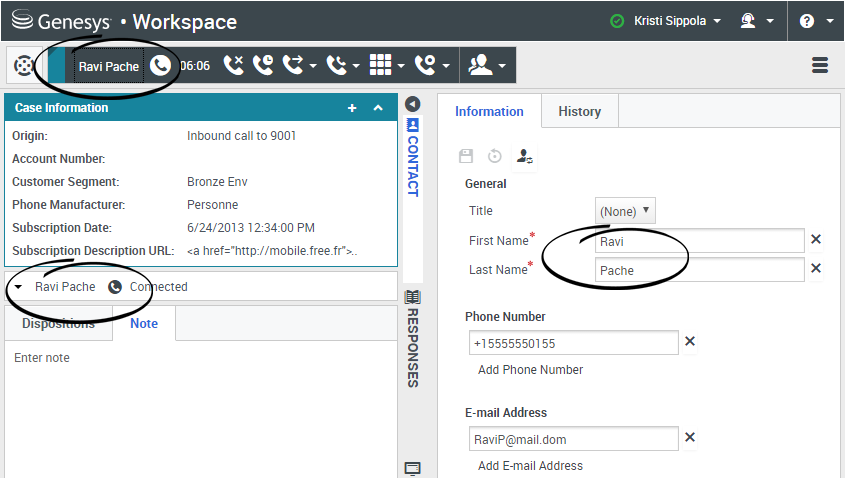Put the call on hold
This screenshot has width=845, height=478.
pos(263,66)
